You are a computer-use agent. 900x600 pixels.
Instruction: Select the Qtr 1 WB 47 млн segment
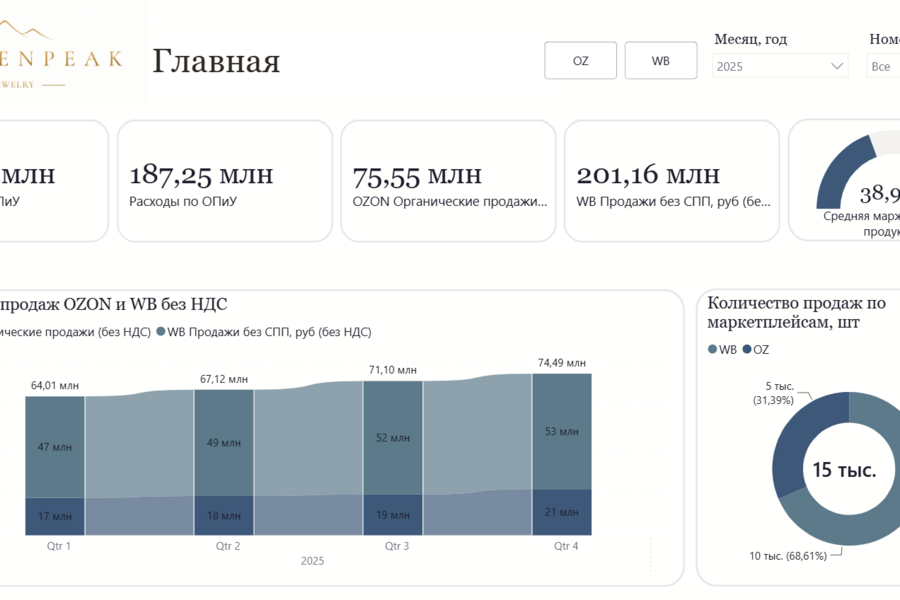[x=55, y=447]
